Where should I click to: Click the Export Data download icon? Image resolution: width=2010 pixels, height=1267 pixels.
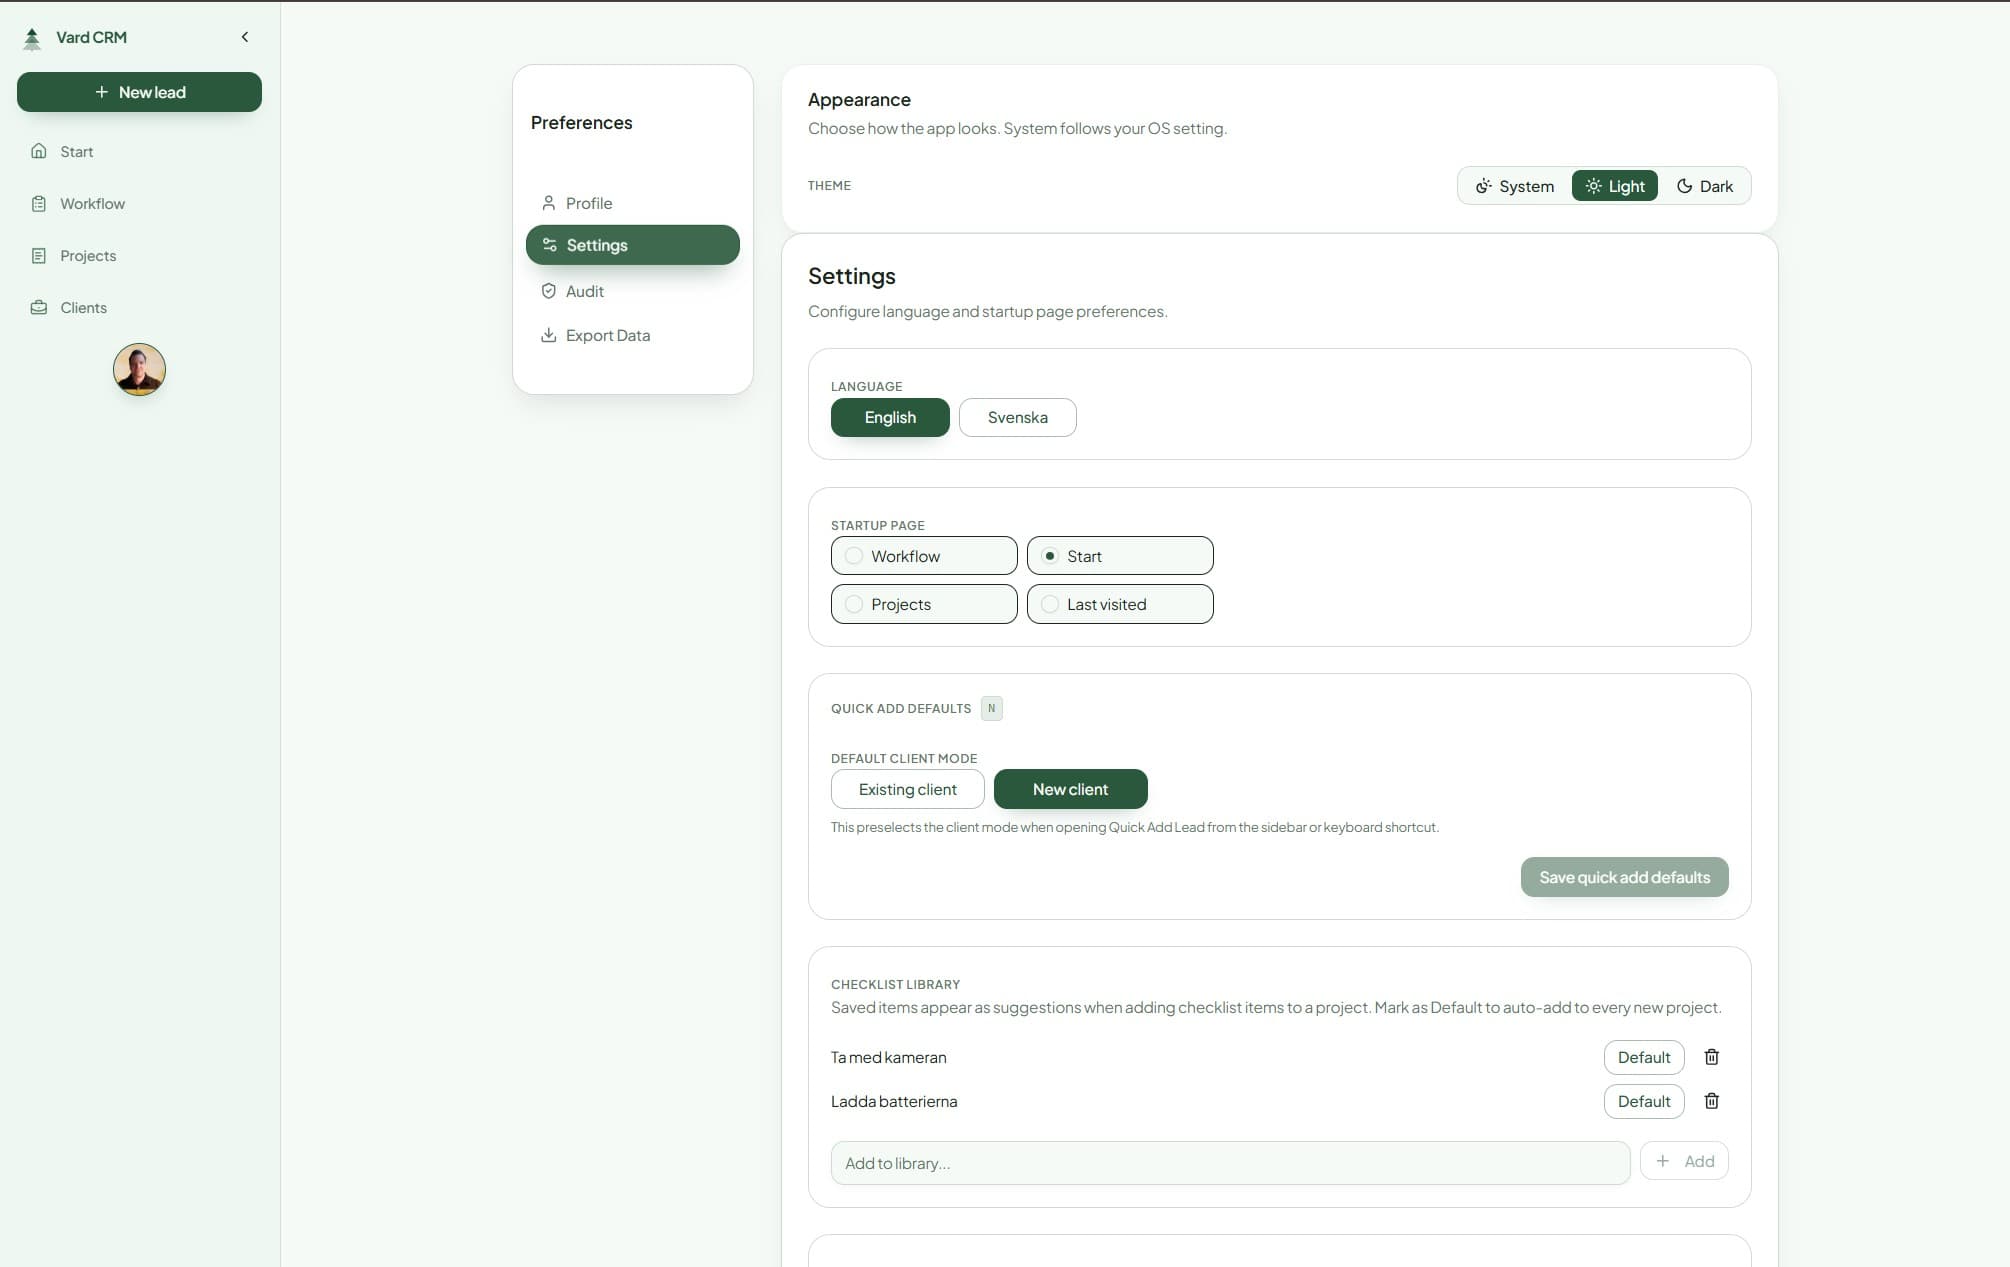548,334
